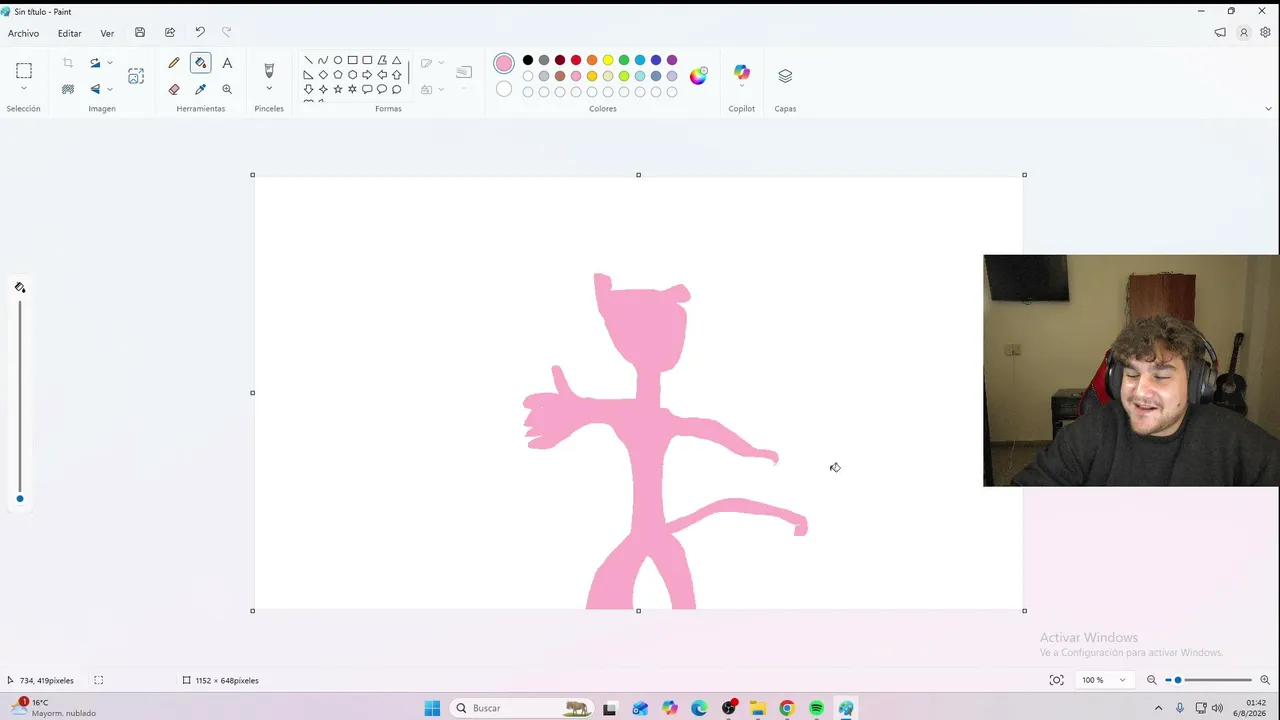Zoom in with the plus magnifier
Screen dimensions: 1280x720
click(x=1265, y=680)
